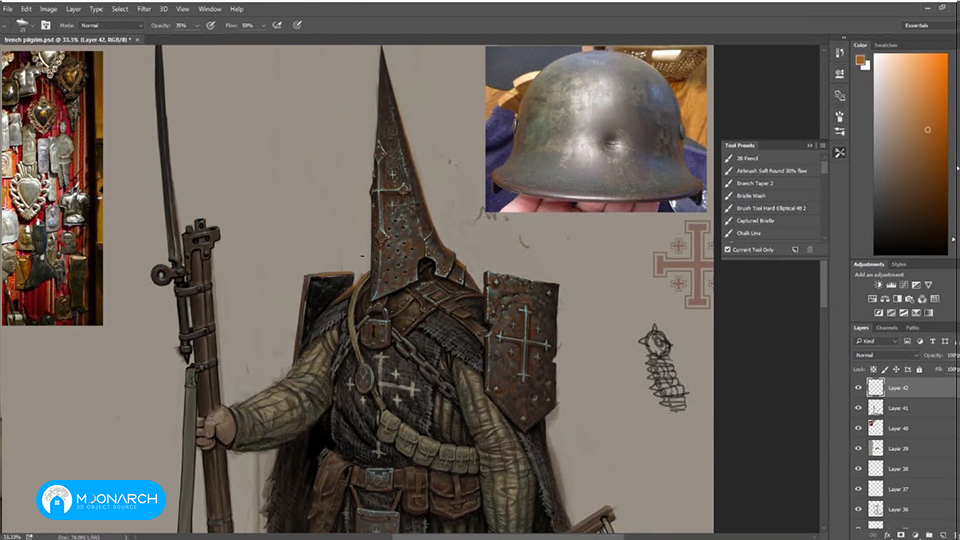The height and width of the screenshot is (540, 960).
Task: Add a layer style via fx button
Action: (x=887, y=535)
